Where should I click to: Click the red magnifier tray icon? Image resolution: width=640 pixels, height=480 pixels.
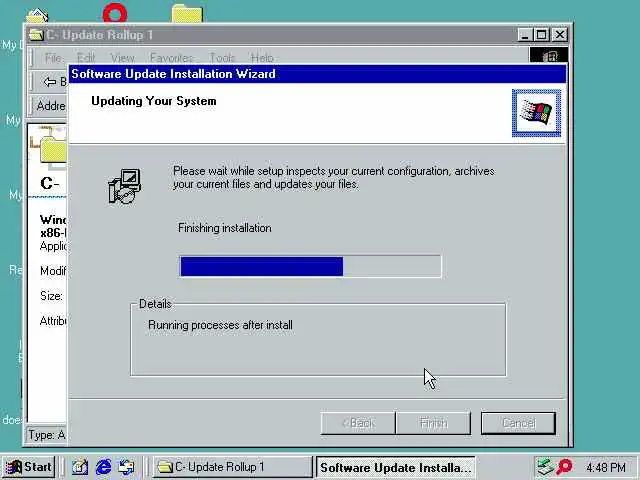click(564, 467)
